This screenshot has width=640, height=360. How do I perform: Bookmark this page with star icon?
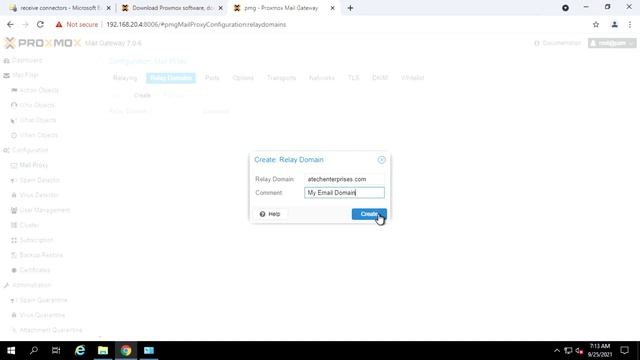(596, 24)
